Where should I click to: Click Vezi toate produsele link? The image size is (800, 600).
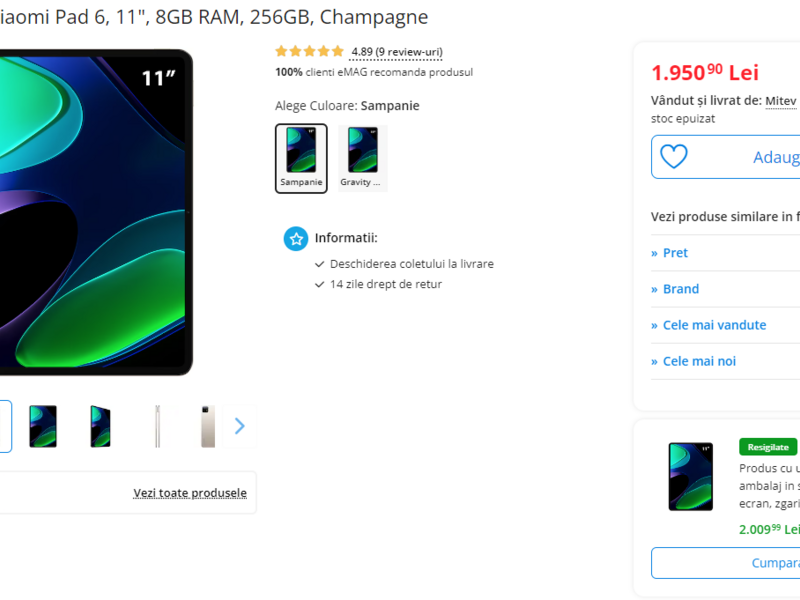point(190,493)
